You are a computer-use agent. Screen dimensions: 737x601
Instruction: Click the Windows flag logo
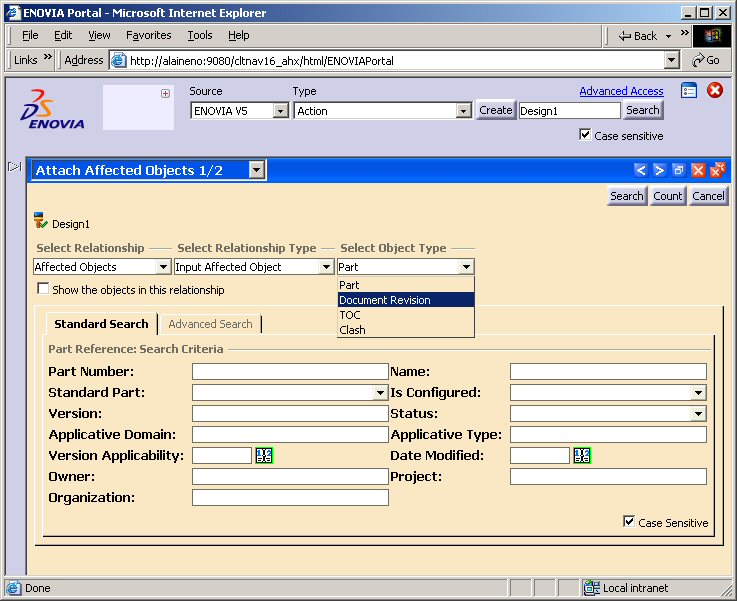[712, 36]
